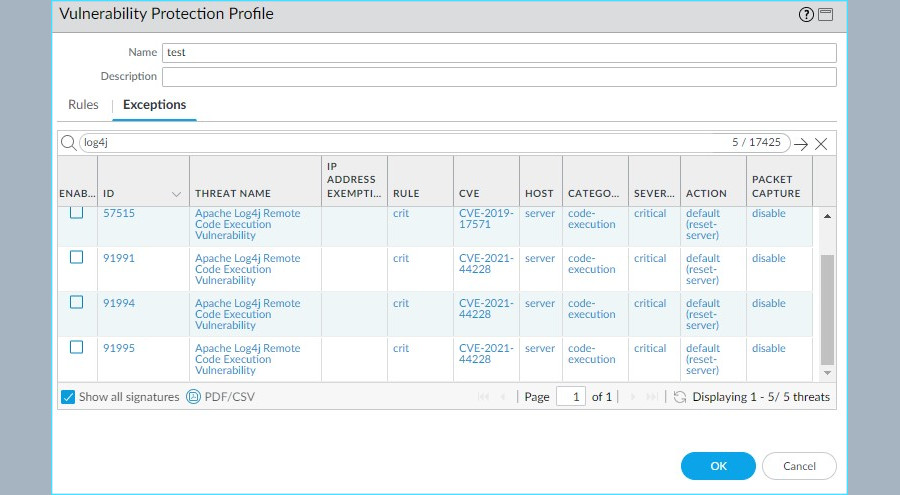Click the OK button
900x495 pixels.
click(718, 466)
